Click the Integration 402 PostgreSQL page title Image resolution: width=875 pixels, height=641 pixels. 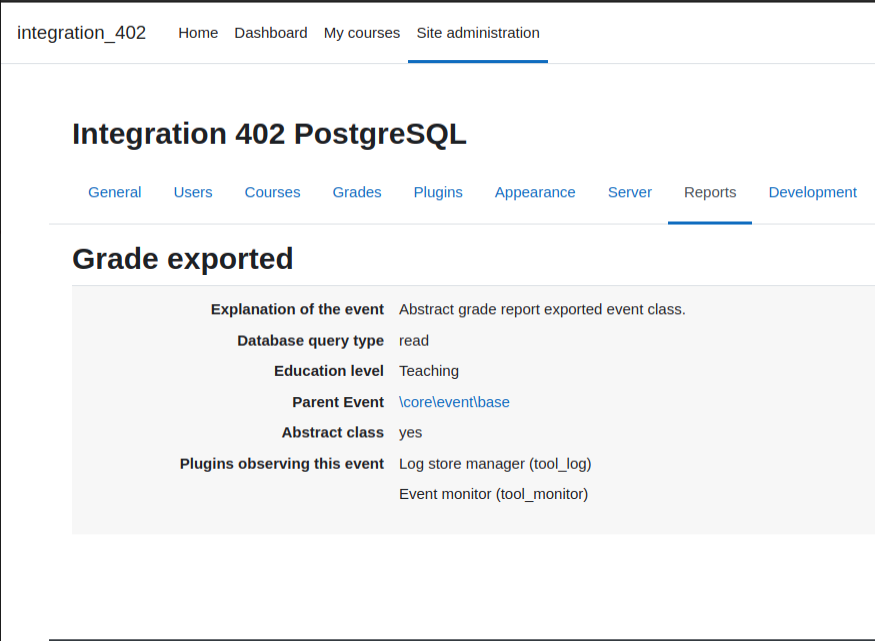[x=269, y=134]
